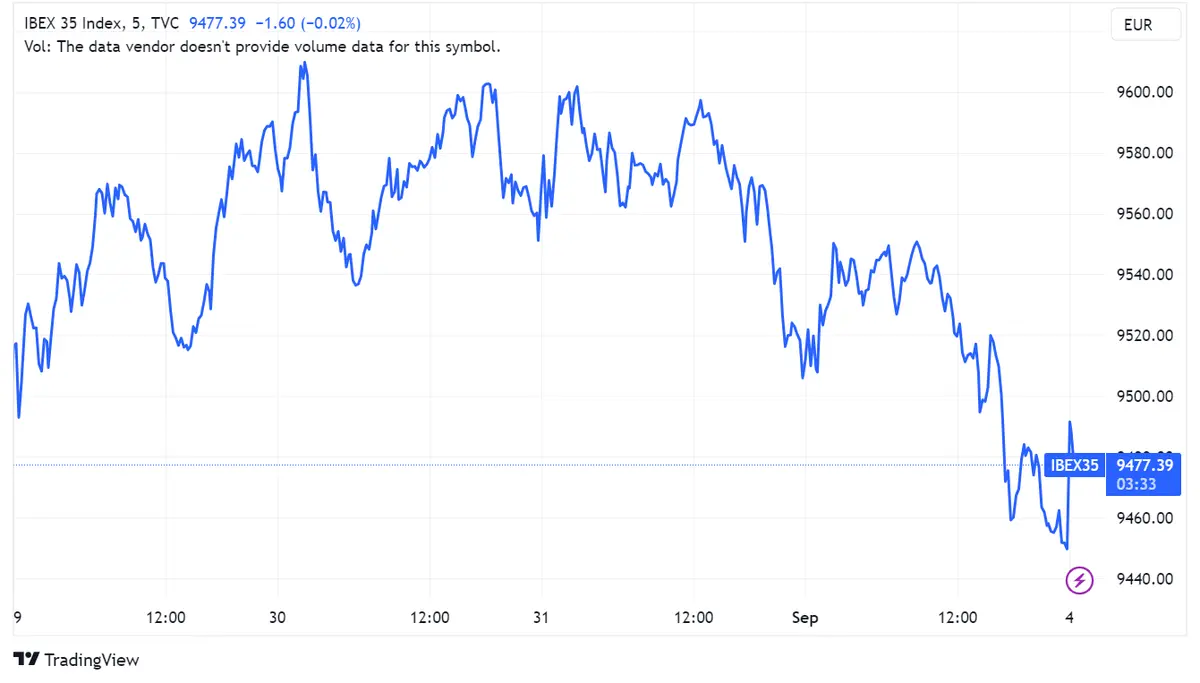Toggle the price change percentage display
This screenshot has width=1200, height=683.
(330, 22)
